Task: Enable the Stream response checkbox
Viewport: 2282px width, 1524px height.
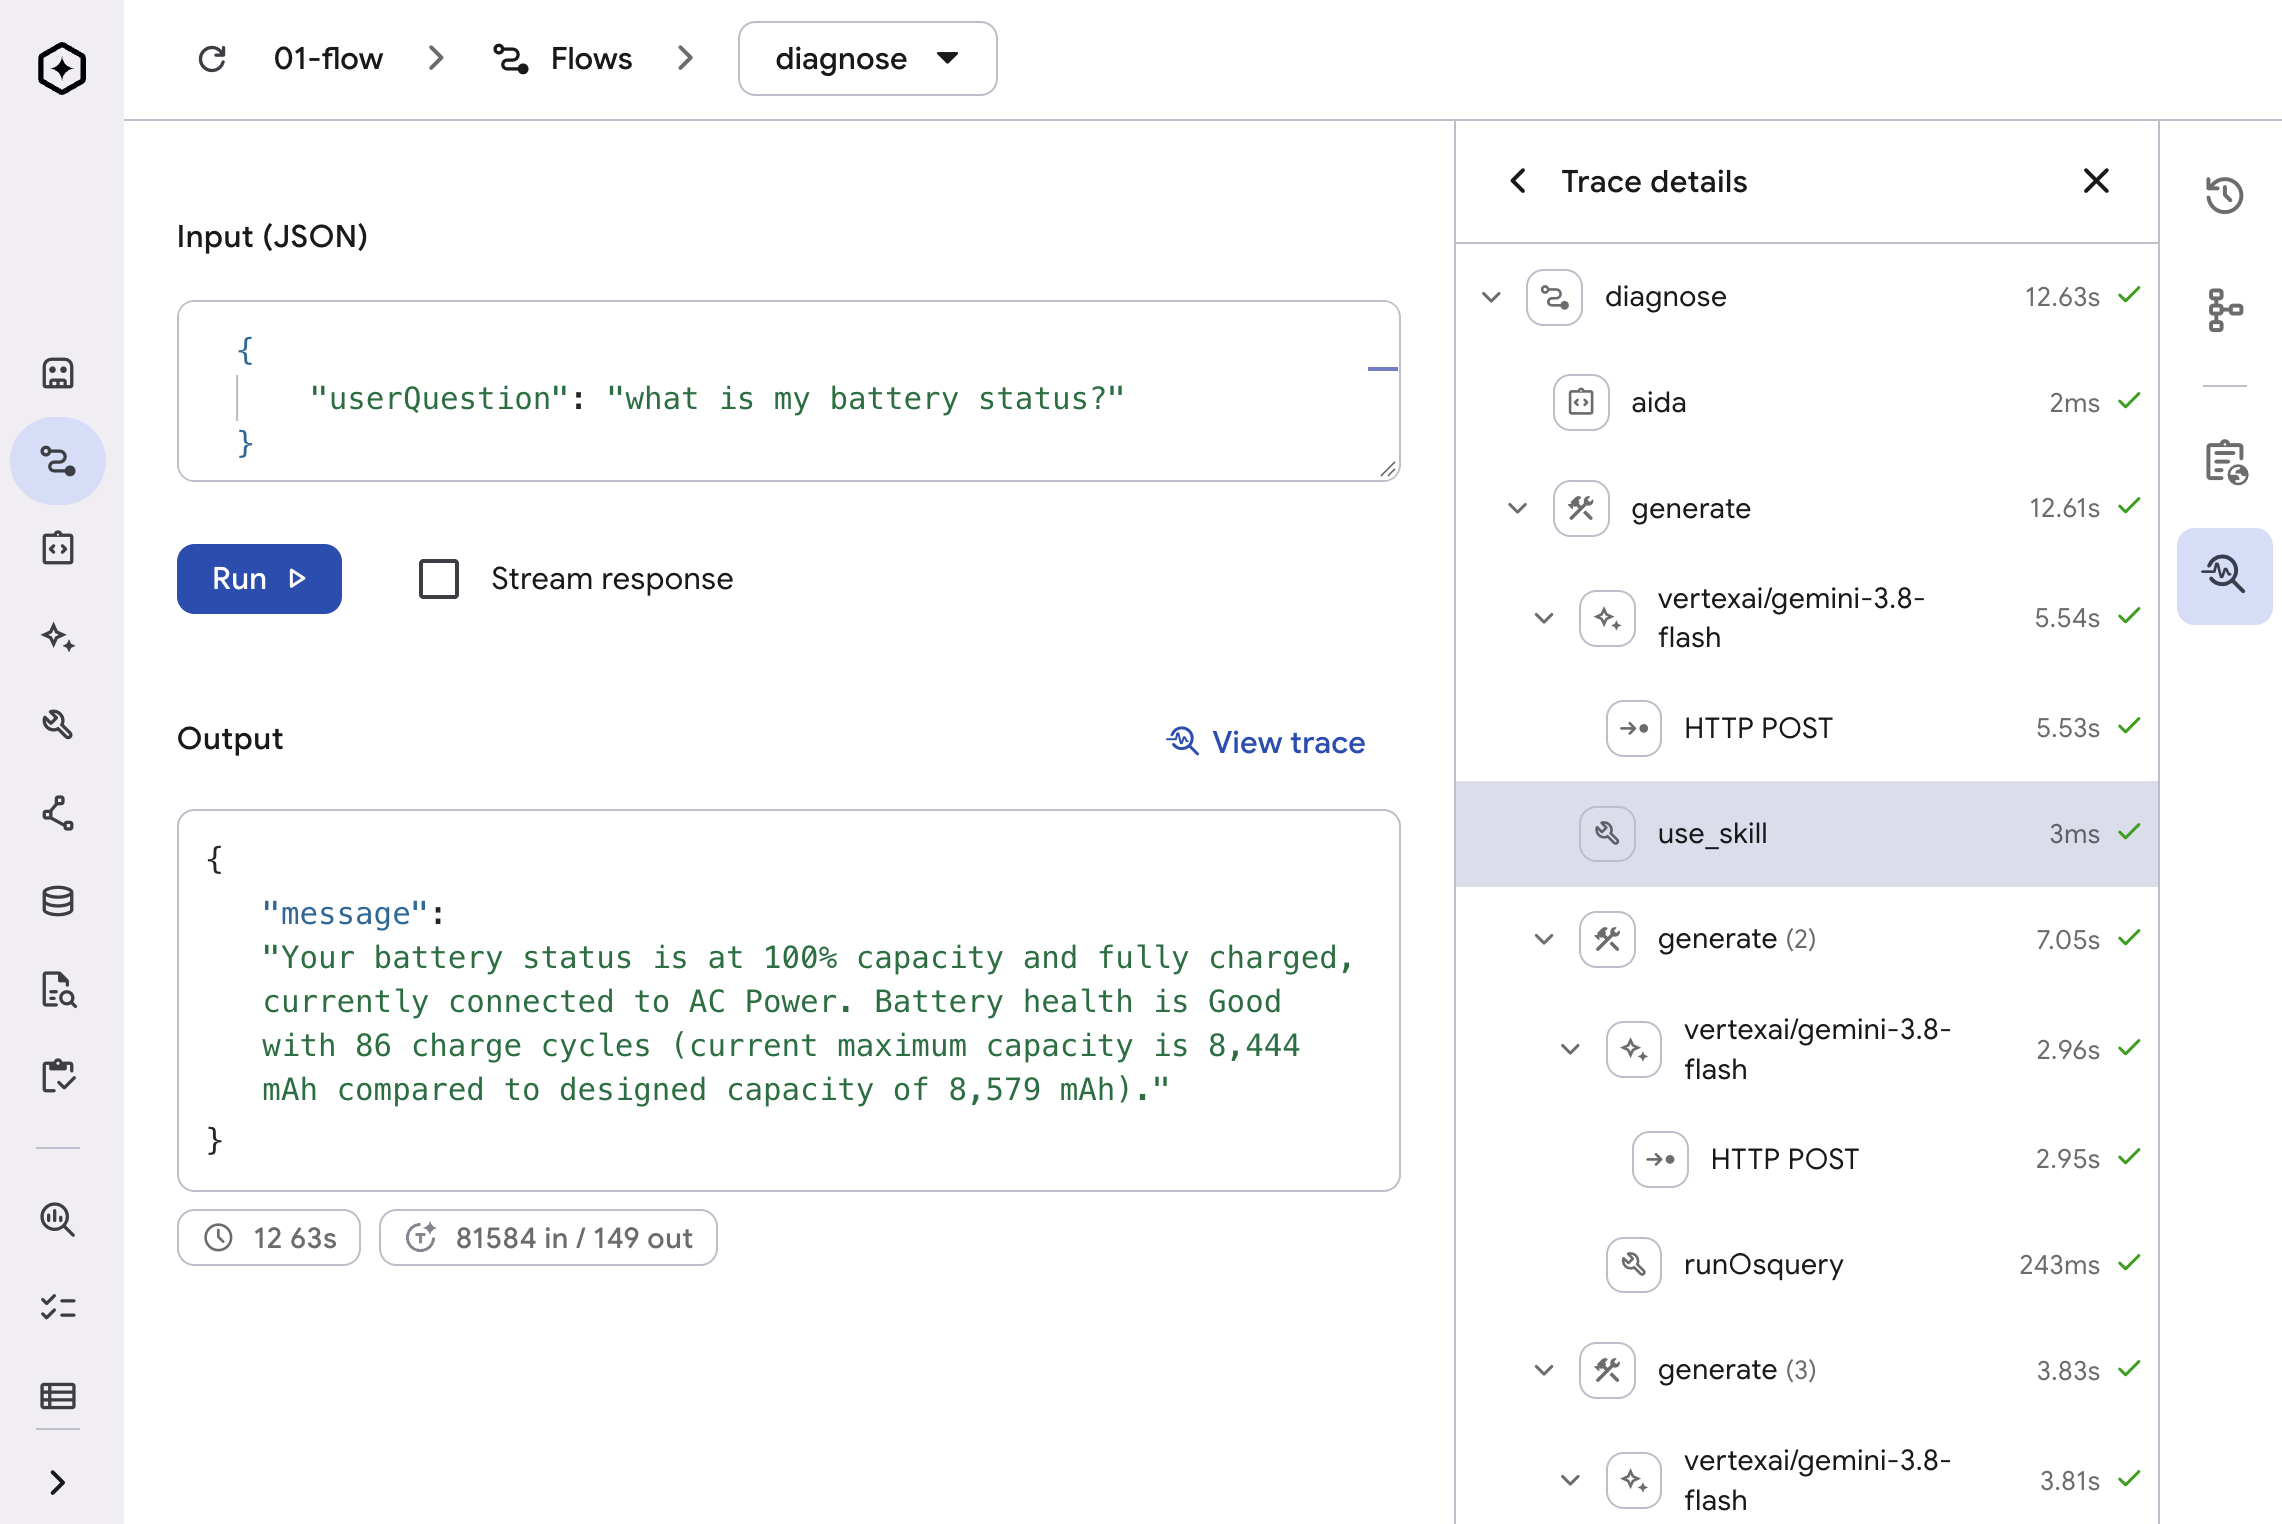Action: pyautogui.click(x=439, y=579)
